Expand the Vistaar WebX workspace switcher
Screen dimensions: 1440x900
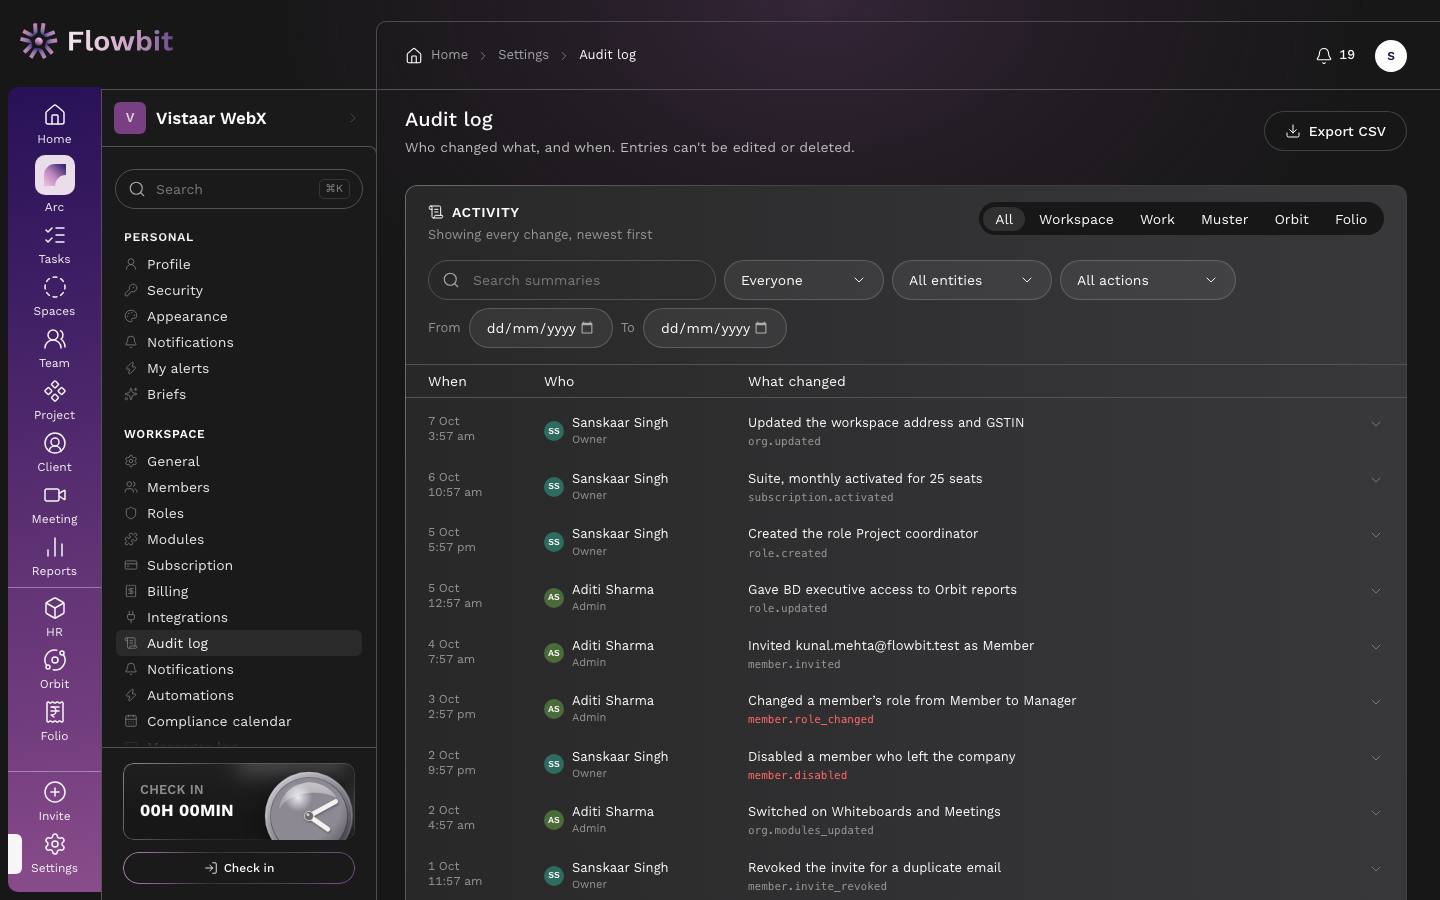pos(239,118)
